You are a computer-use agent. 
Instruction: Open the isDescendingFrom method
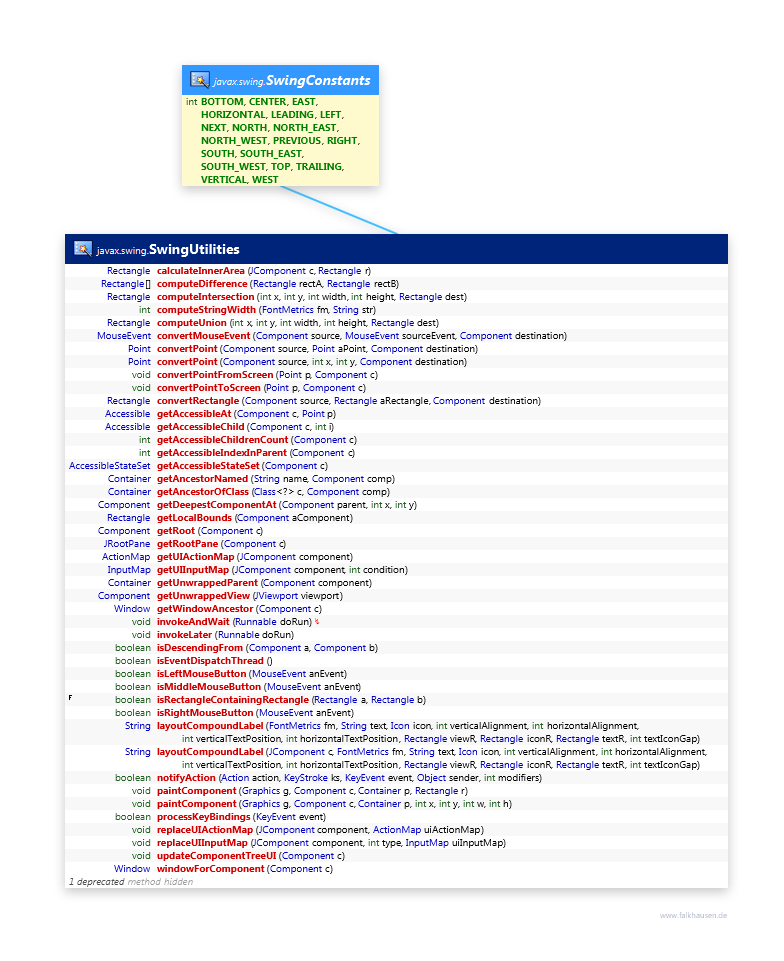click(200, 648)
